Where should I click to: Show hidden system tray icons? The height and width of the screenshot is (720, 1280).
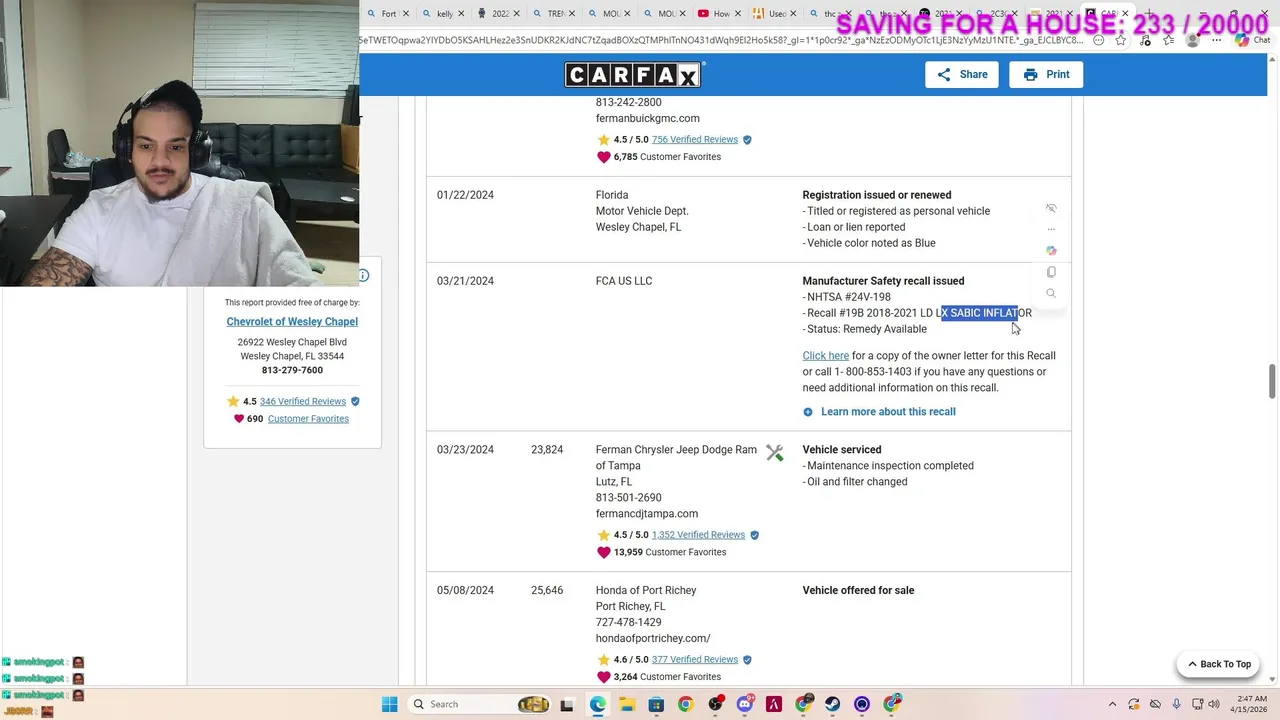[x=1112, y=704]
